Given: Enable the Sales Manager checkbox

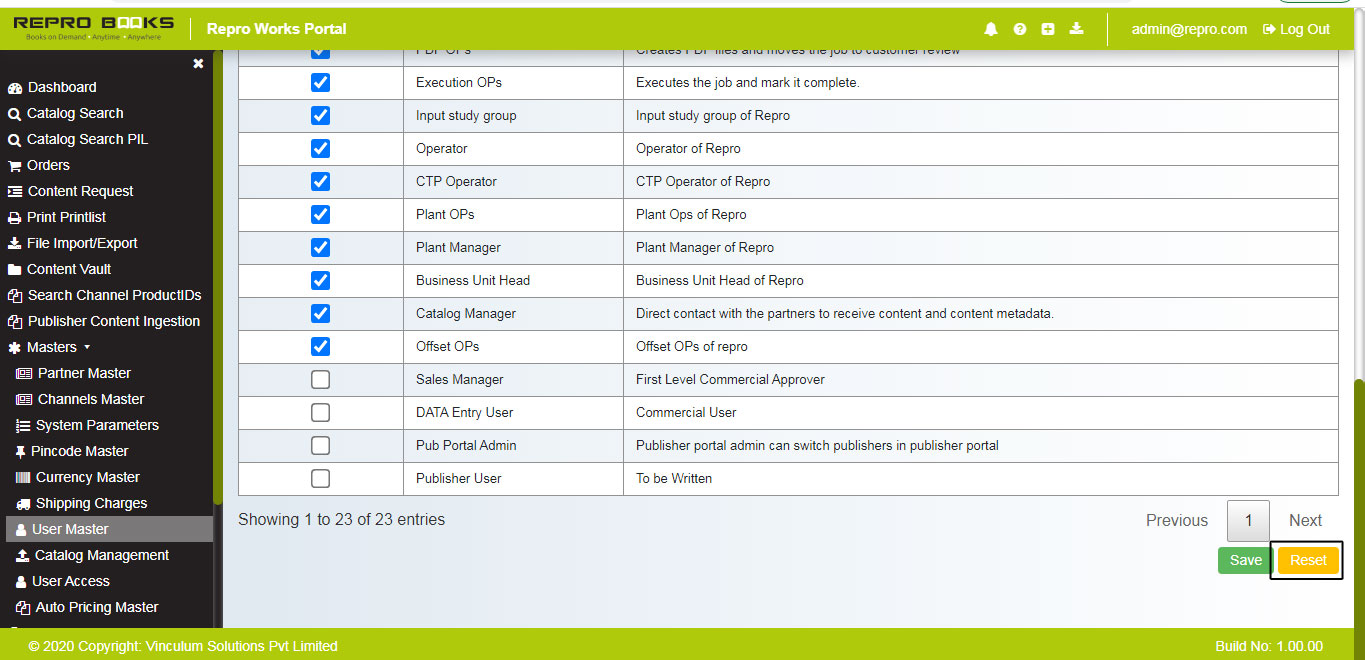Looking at the screenshot, I should 320,379.
